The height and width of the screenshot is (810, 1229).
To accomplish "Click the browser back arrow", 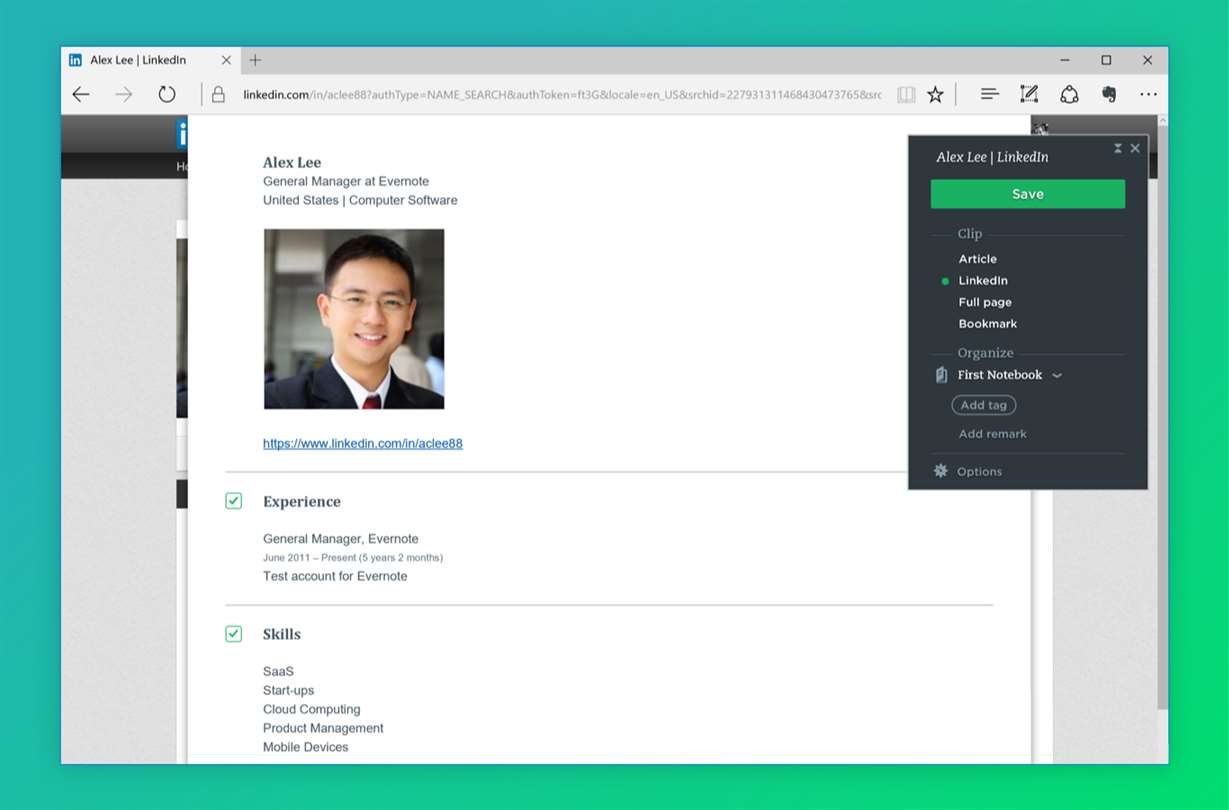I will tap(81, 95).
